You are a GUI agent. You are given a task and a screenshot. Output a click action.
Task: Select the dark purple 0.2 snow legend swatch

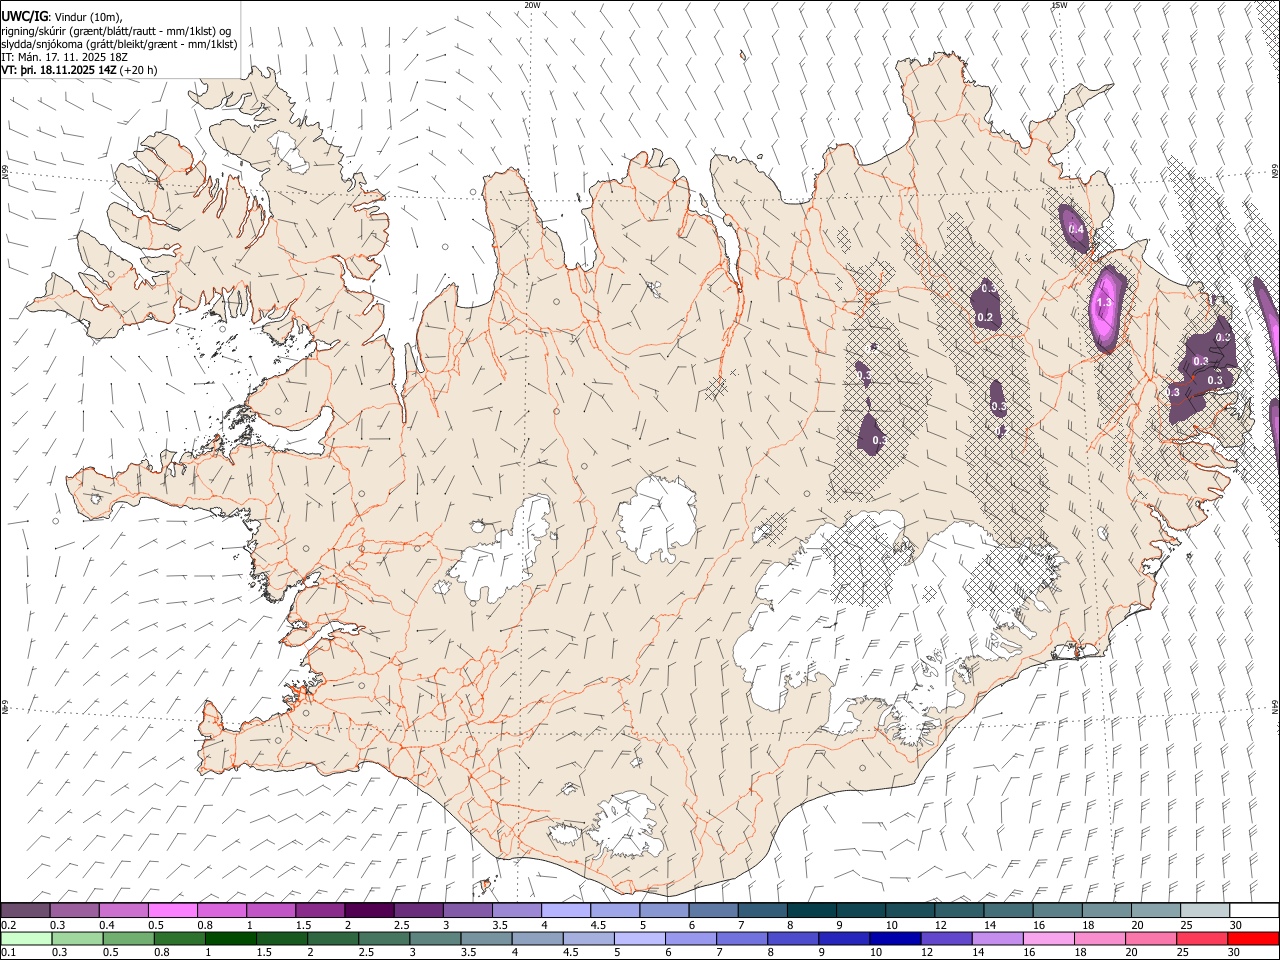pyautogui.click(x=25, y=911)
